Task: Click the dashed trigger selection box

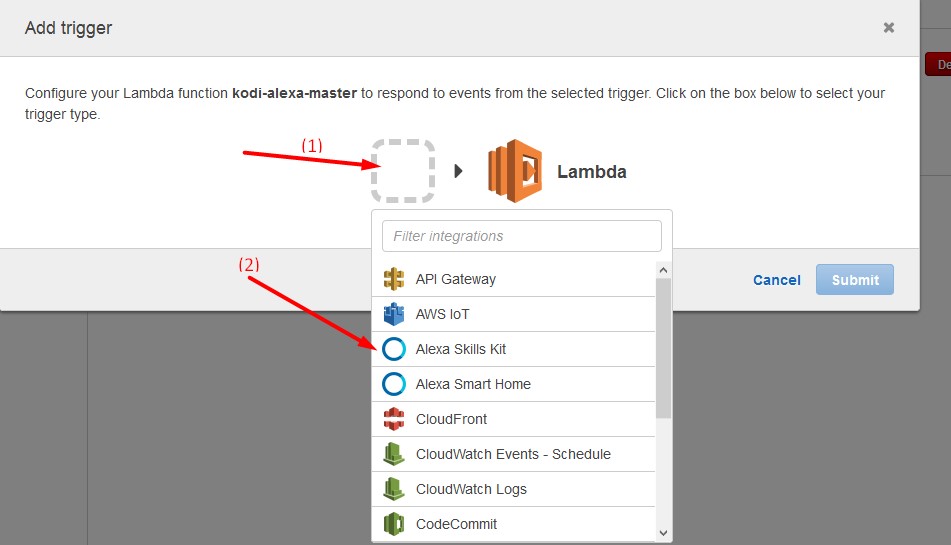Action: tap(403, 171)
